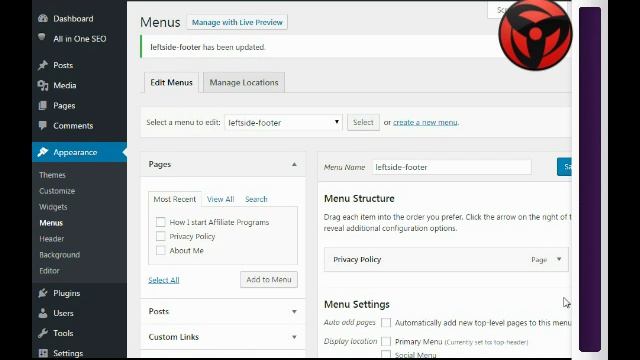Click the Users person icon
This screenshot has width=640, height=360.
click(x=43, y=313)
